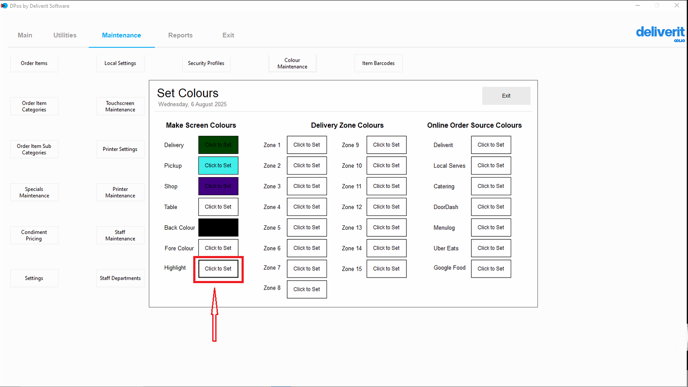The width and height of the screenshot is (688, 387).
Task: Set the Fore Colour
Action: (x=218, y=248)
